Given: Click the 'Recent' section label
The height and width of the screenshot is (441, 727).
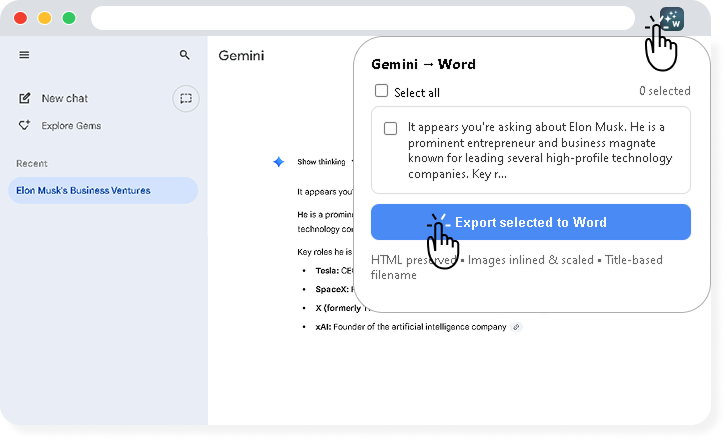Looking at the screenshot, I should pos(32,164).
